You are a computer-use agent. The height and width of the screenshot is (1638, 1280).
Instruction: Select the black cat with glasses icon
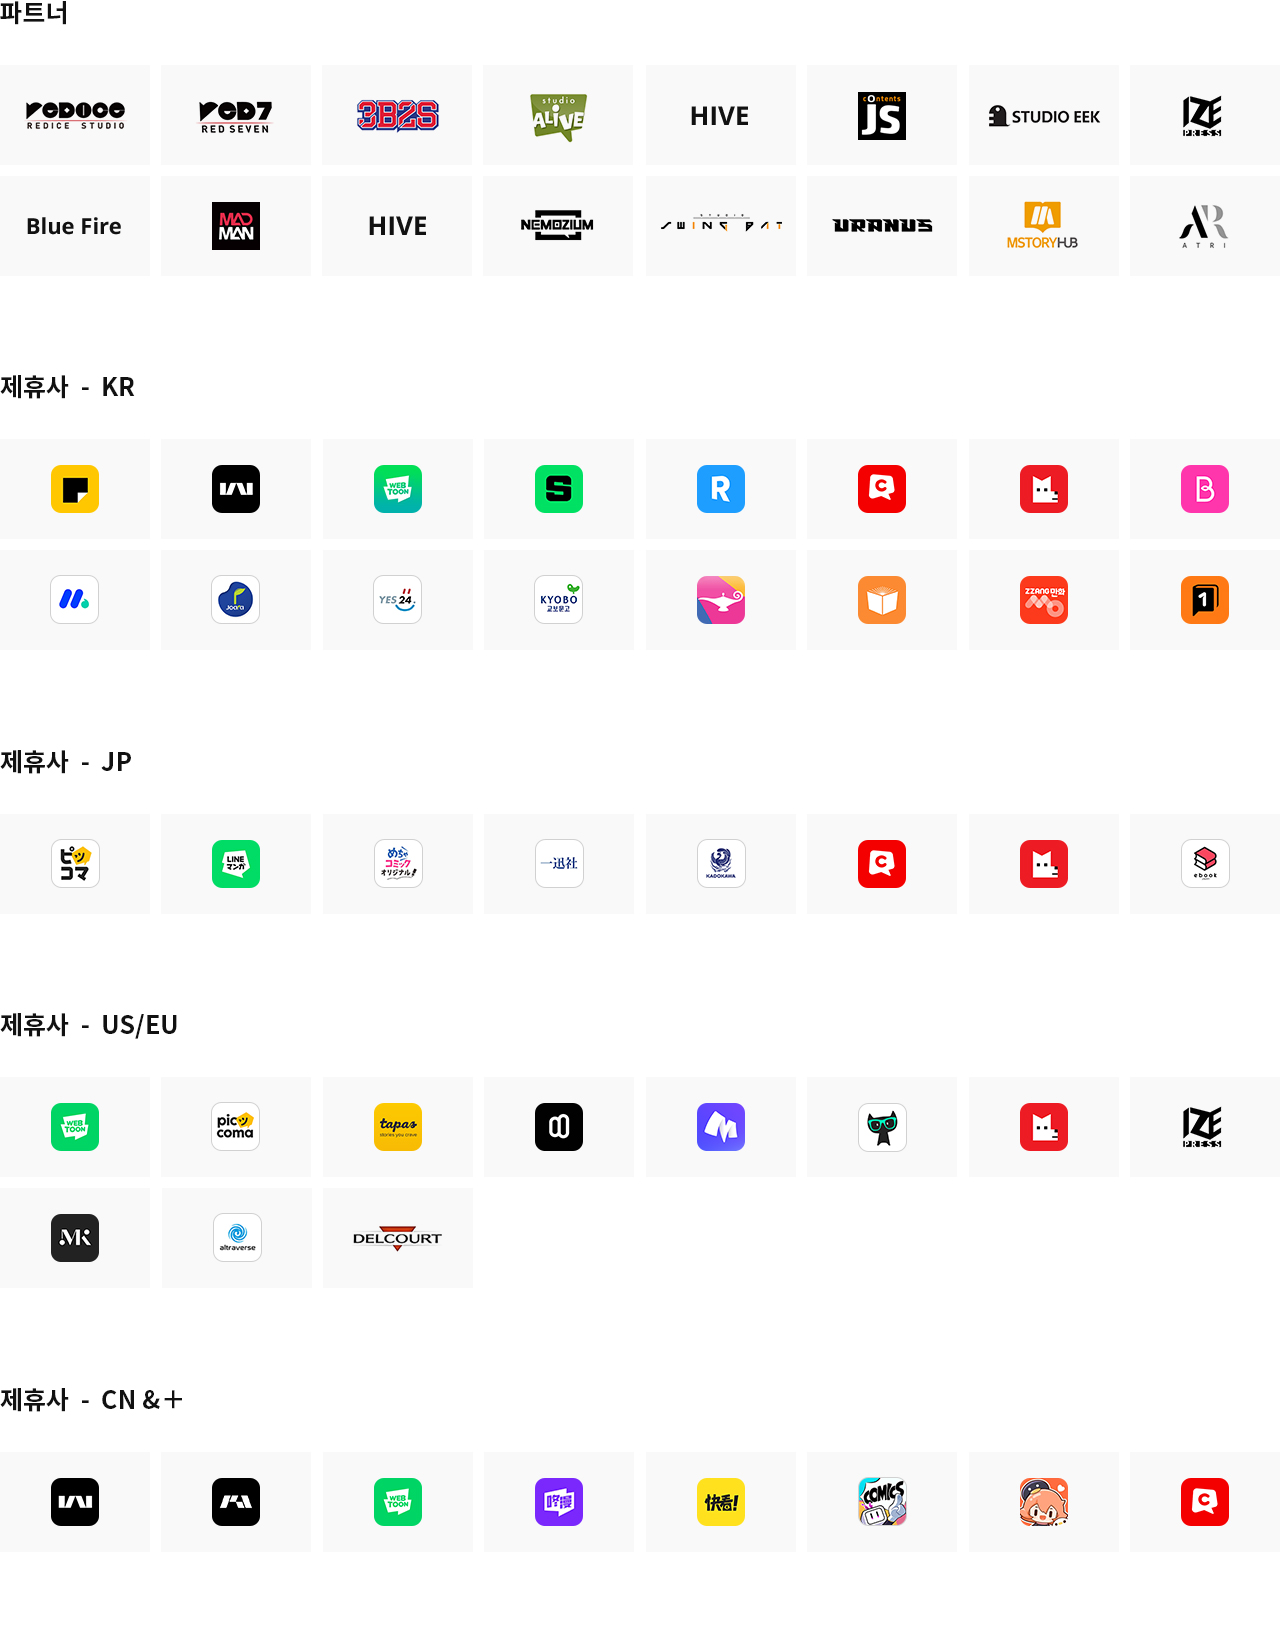pyautogui.click(x=882, y=1127)
